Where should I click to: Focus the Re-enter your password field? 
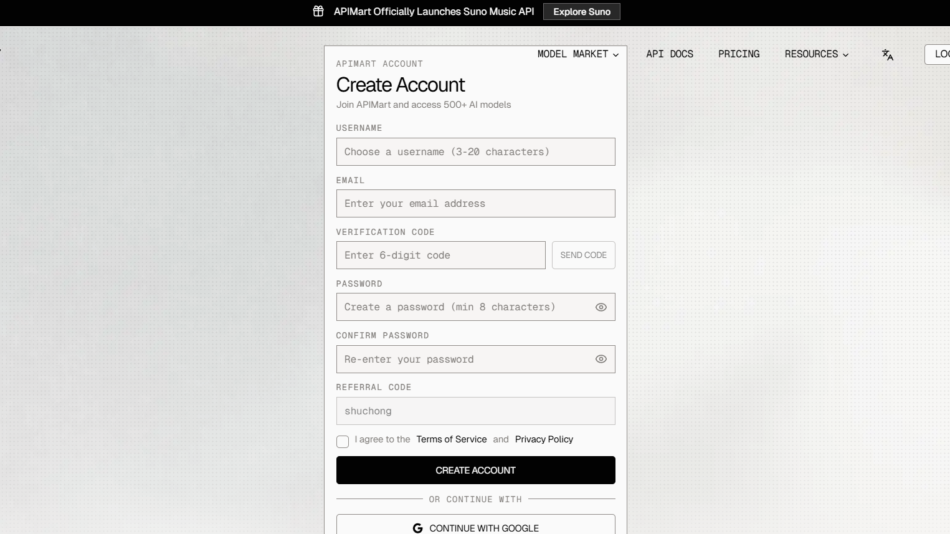coord(476,359)
